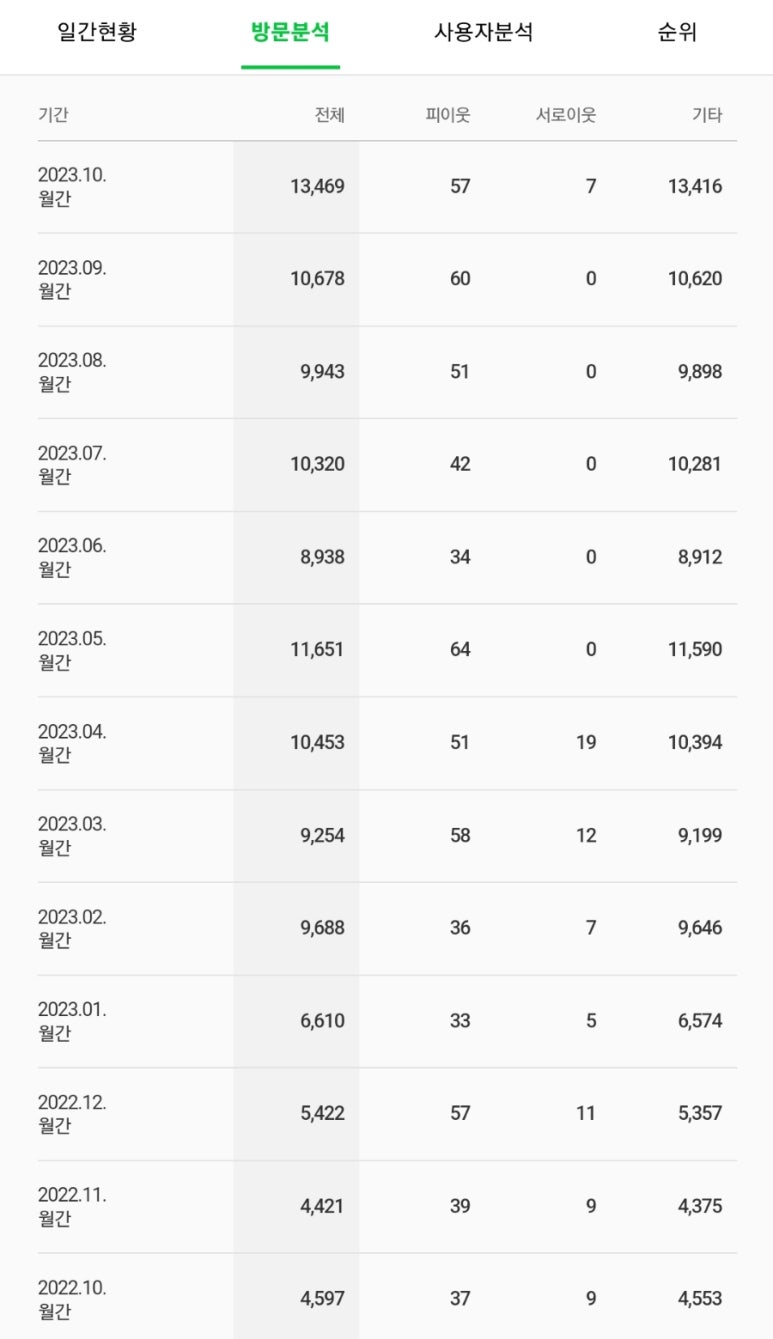Open the 2023.05. 월간 period entry
The height and width of the screenshot is (1339, 773).
72,650
